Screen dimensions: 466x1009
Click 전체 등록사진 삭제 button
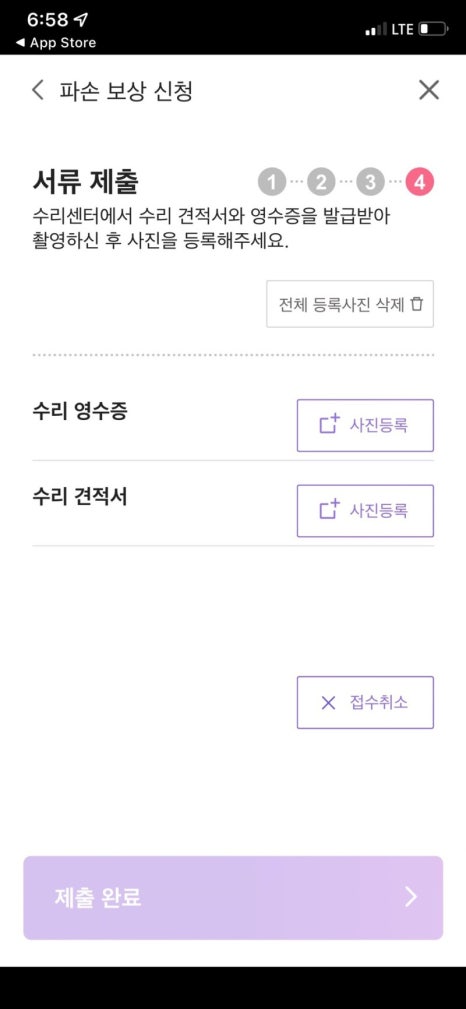click(350, 304)
